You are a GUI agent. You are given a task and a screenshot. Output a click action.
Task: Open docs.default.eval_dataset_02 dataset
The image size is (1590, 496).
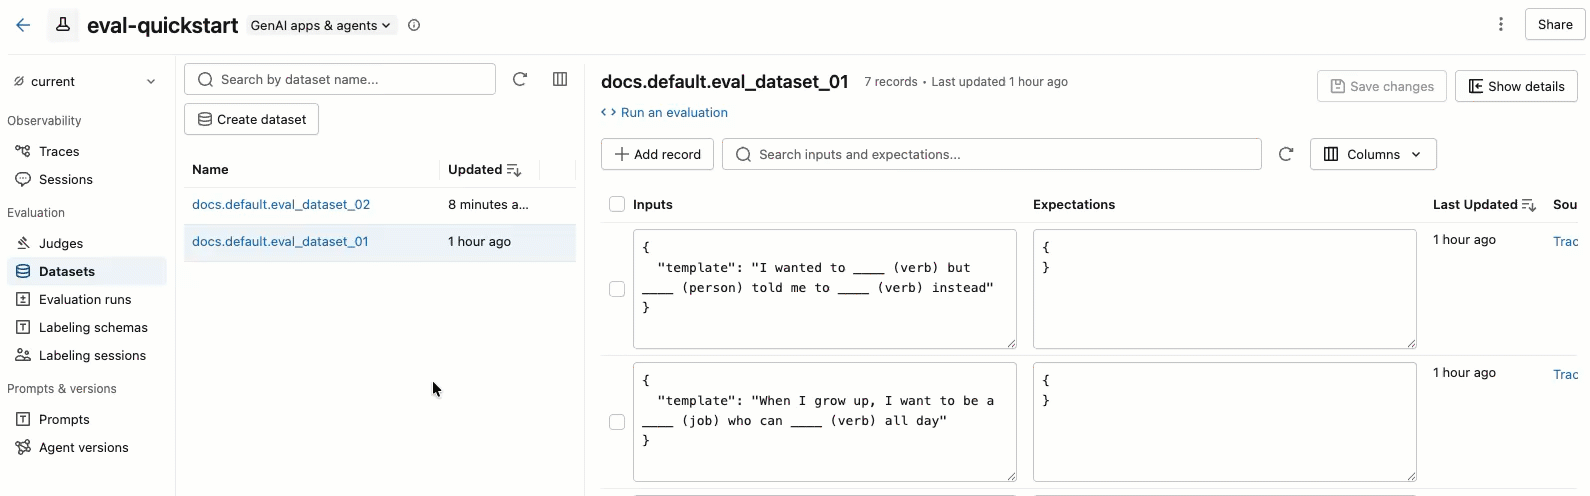click(281, 205)
